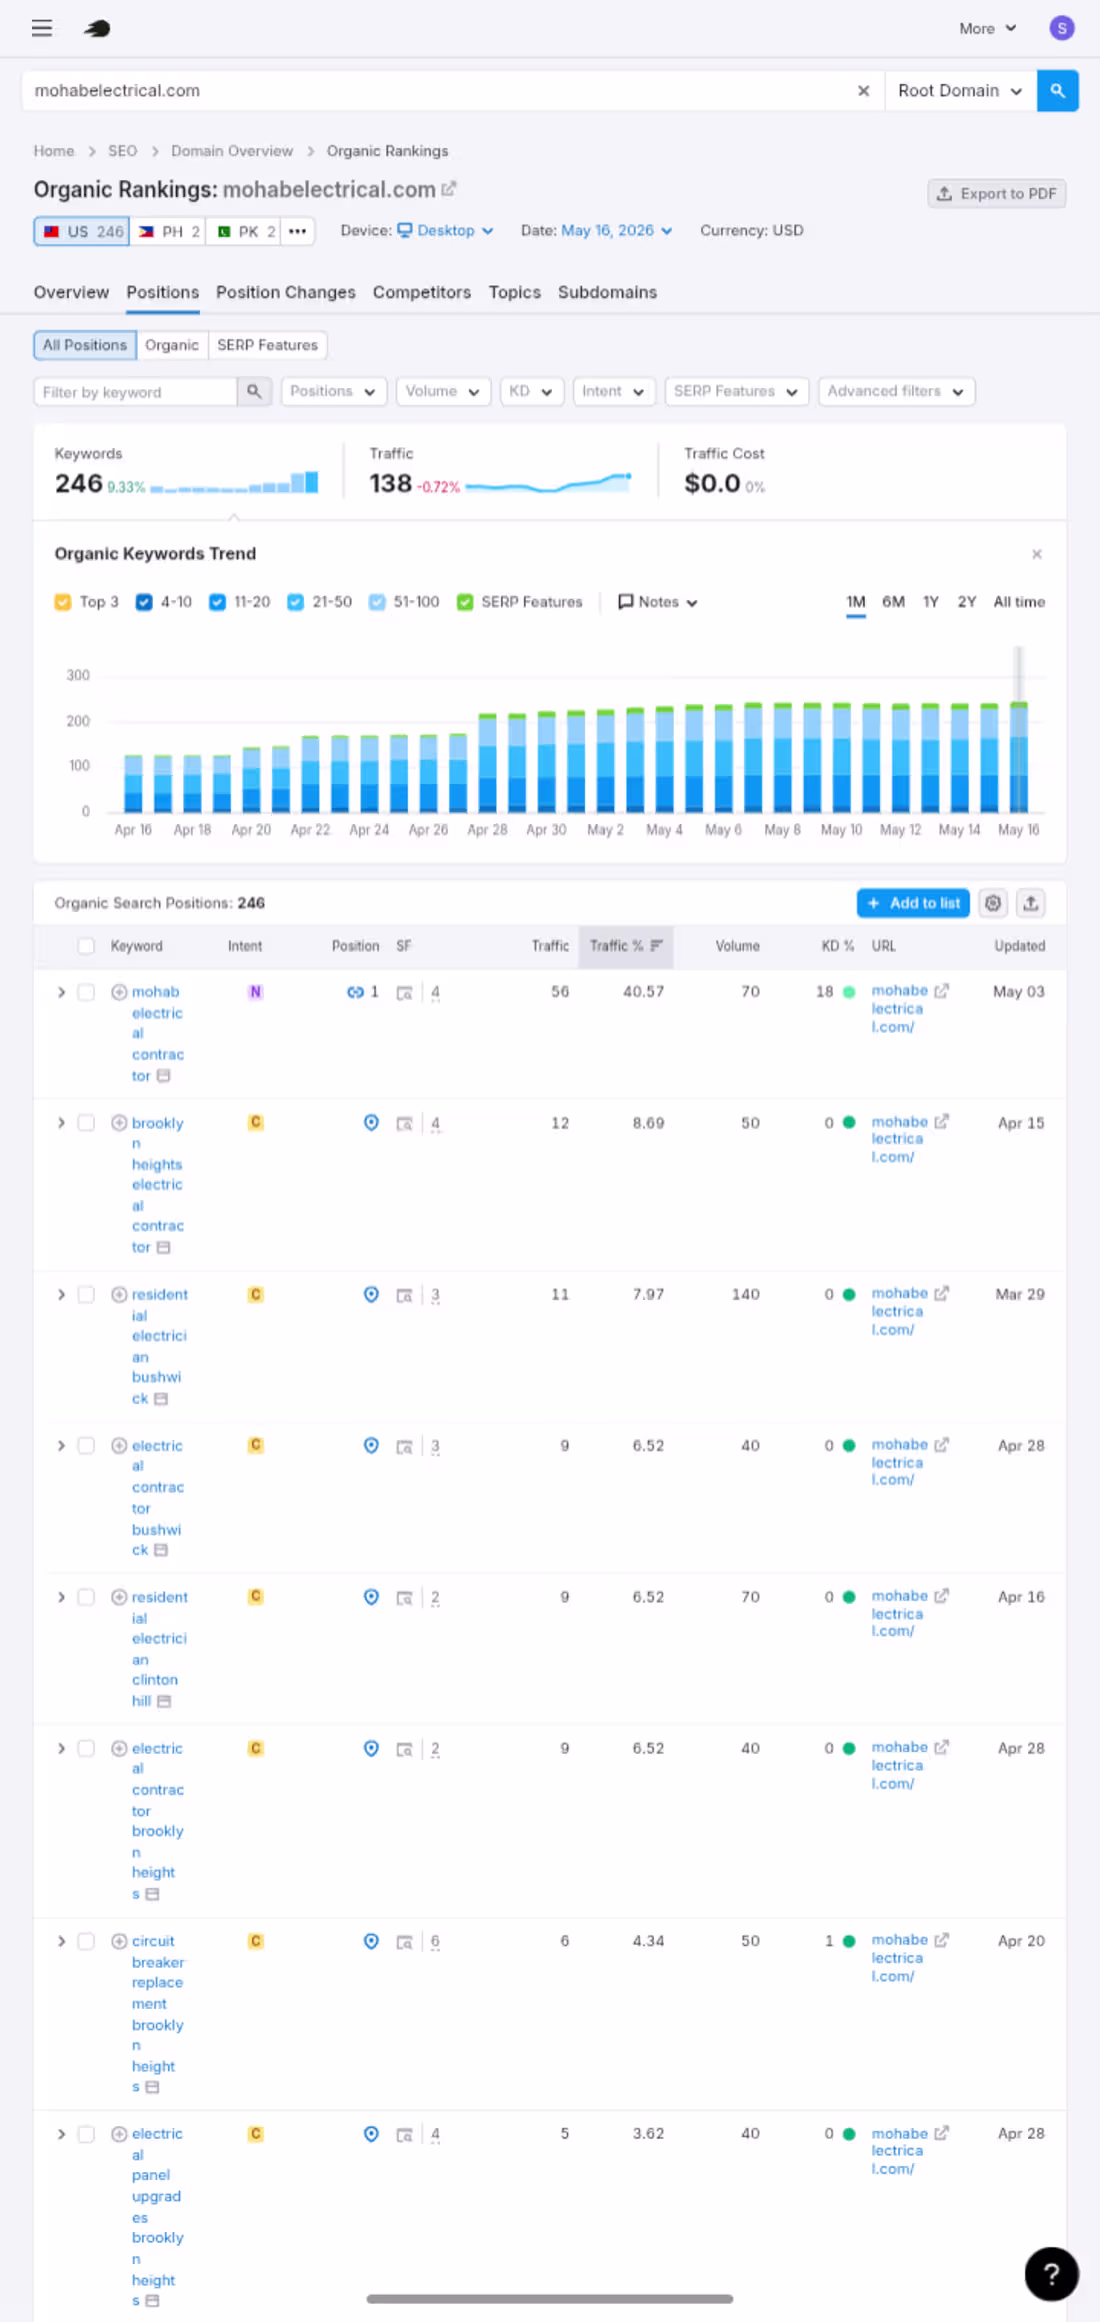The width and height of the screenshot is (1100, 2322).
Task: Toggle the SERP Features chart checkbox
Action: (x=465, y=602)
